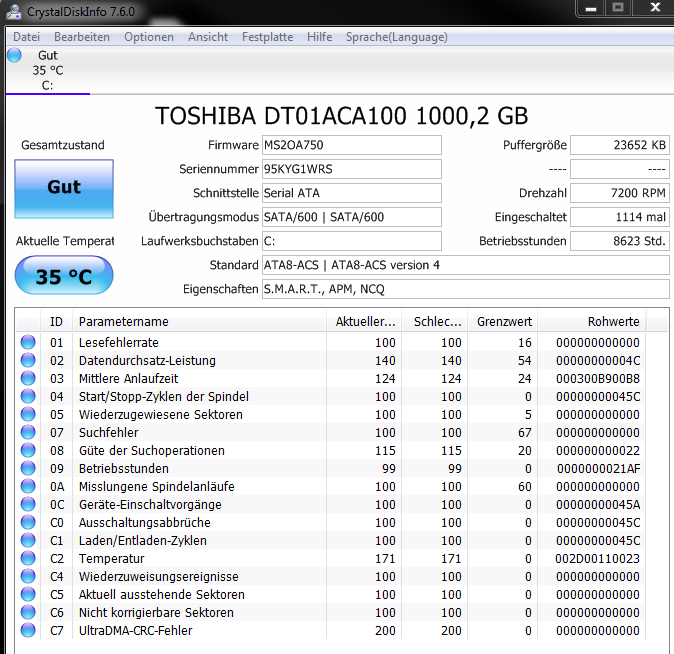Select the Gut 35 °C C: disk tab
The width and height of the screenshot is (674, 654).
(48, 71)
